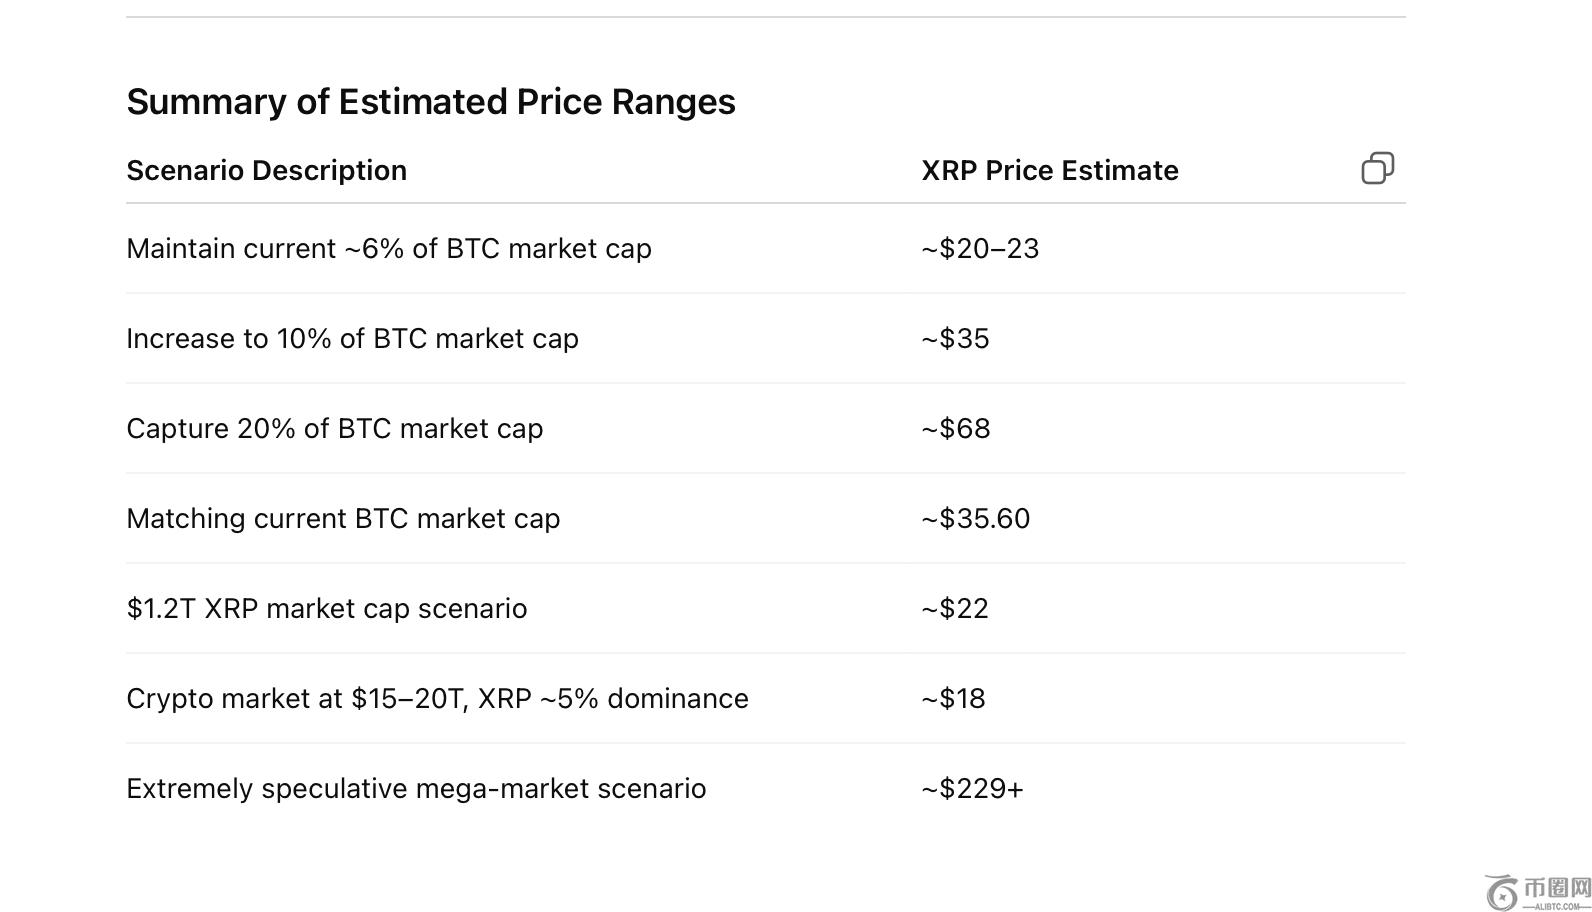This screenshot has height=912, width=1592.
Task: Select the 'Increase to 10% of BTC' row
Action: tap(352, 339)
